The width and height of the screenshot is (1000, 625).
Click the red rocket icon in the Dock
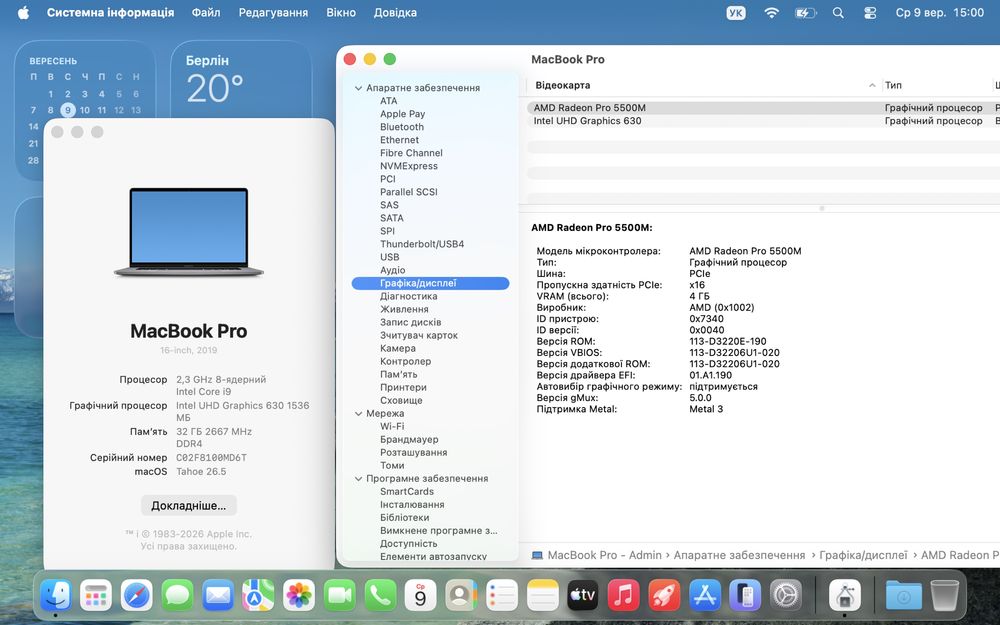click(665, 596)
